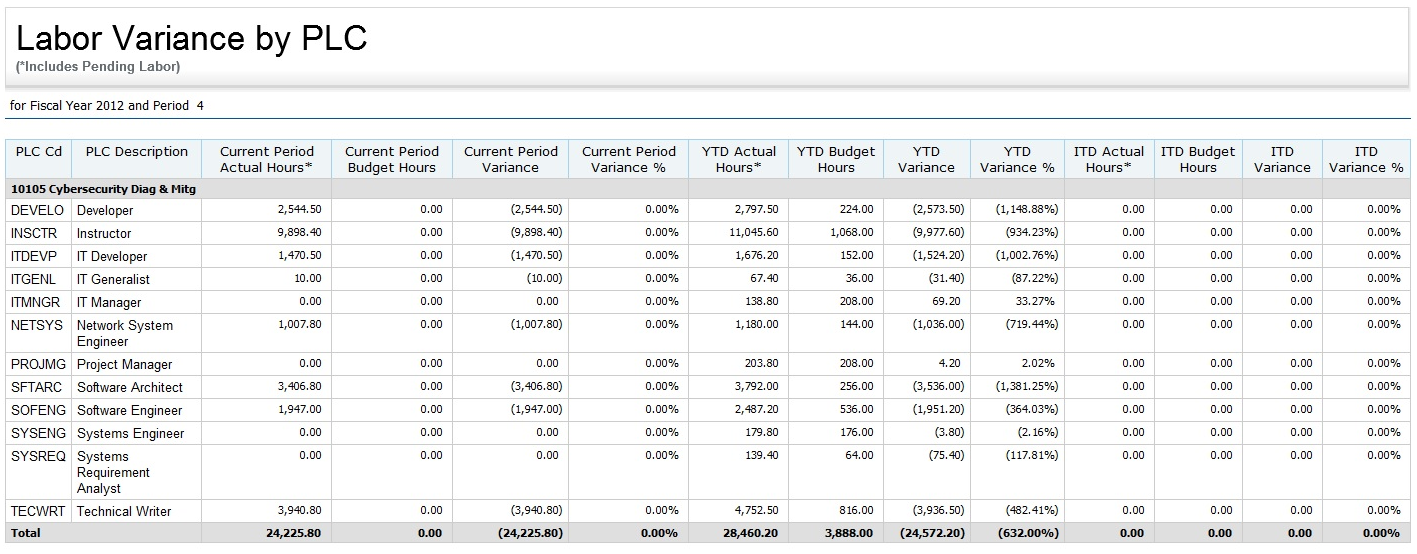This screenshot has height=554, width=1417.
Task: Select Software Architect YTD variance percent (1,381.25%)
Action: [1026, 387]
